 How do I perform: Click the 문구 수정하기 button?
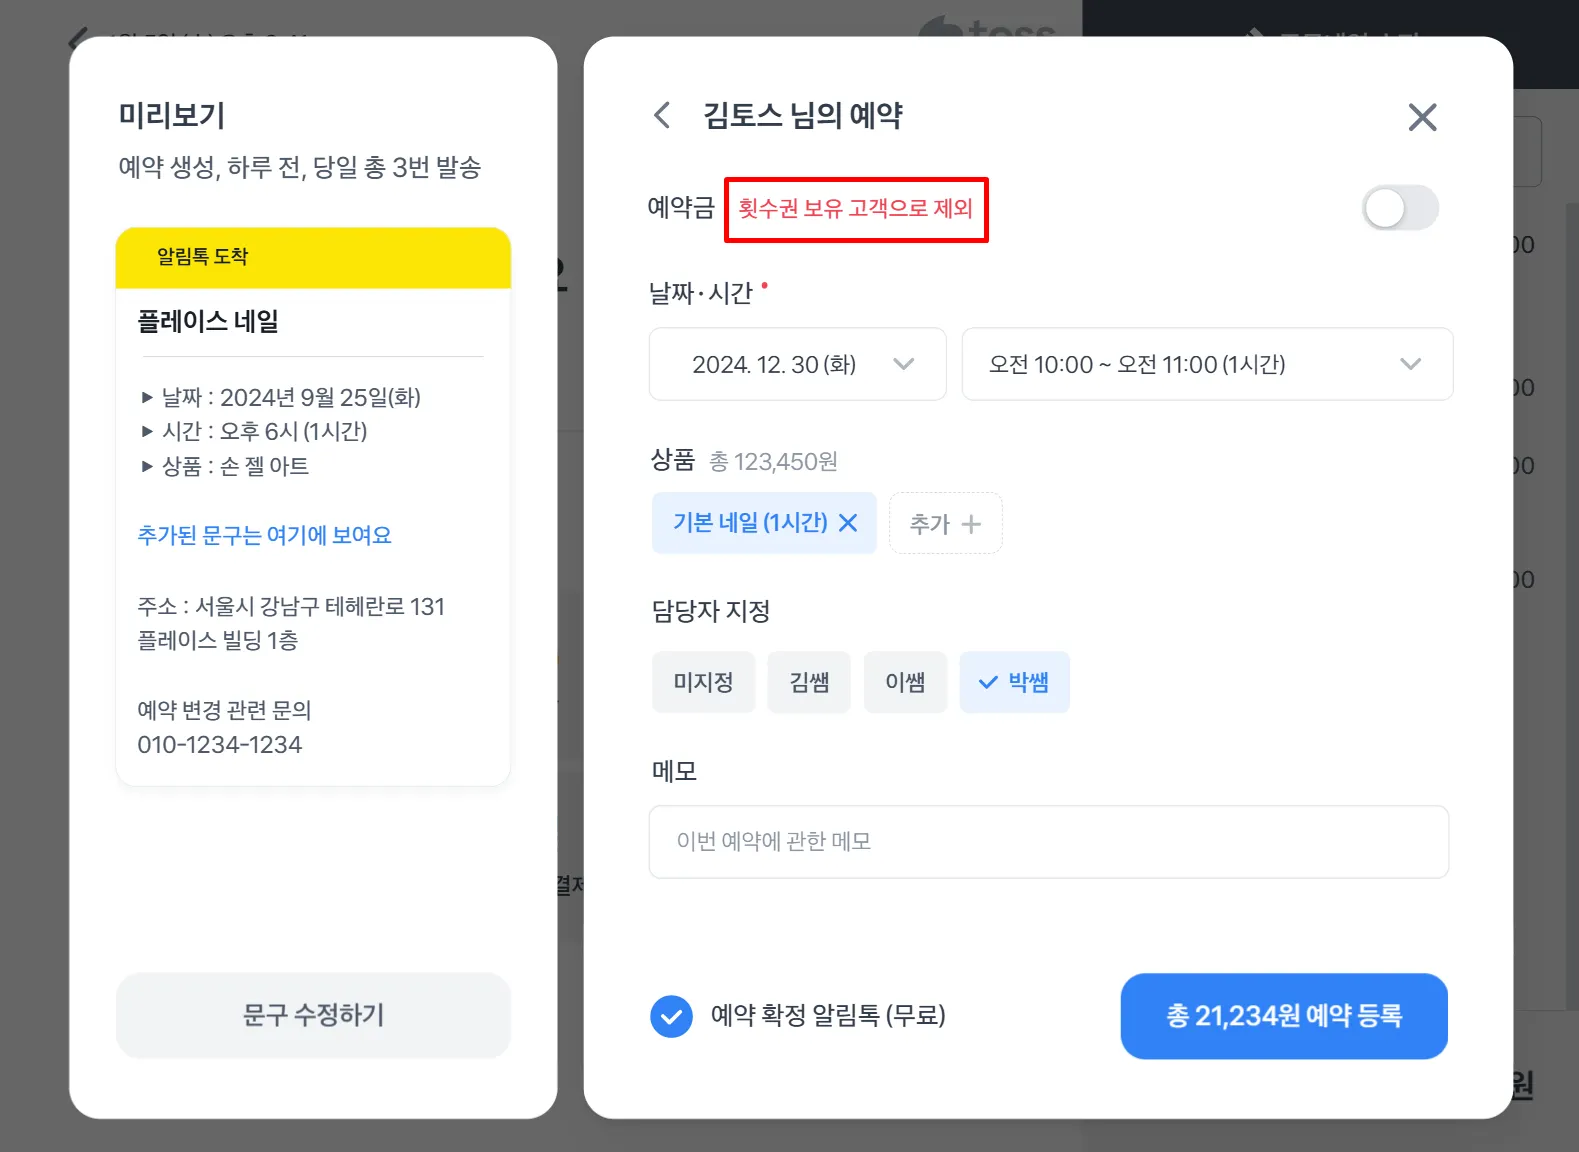pyautogui.click(x=313, y=1015)
